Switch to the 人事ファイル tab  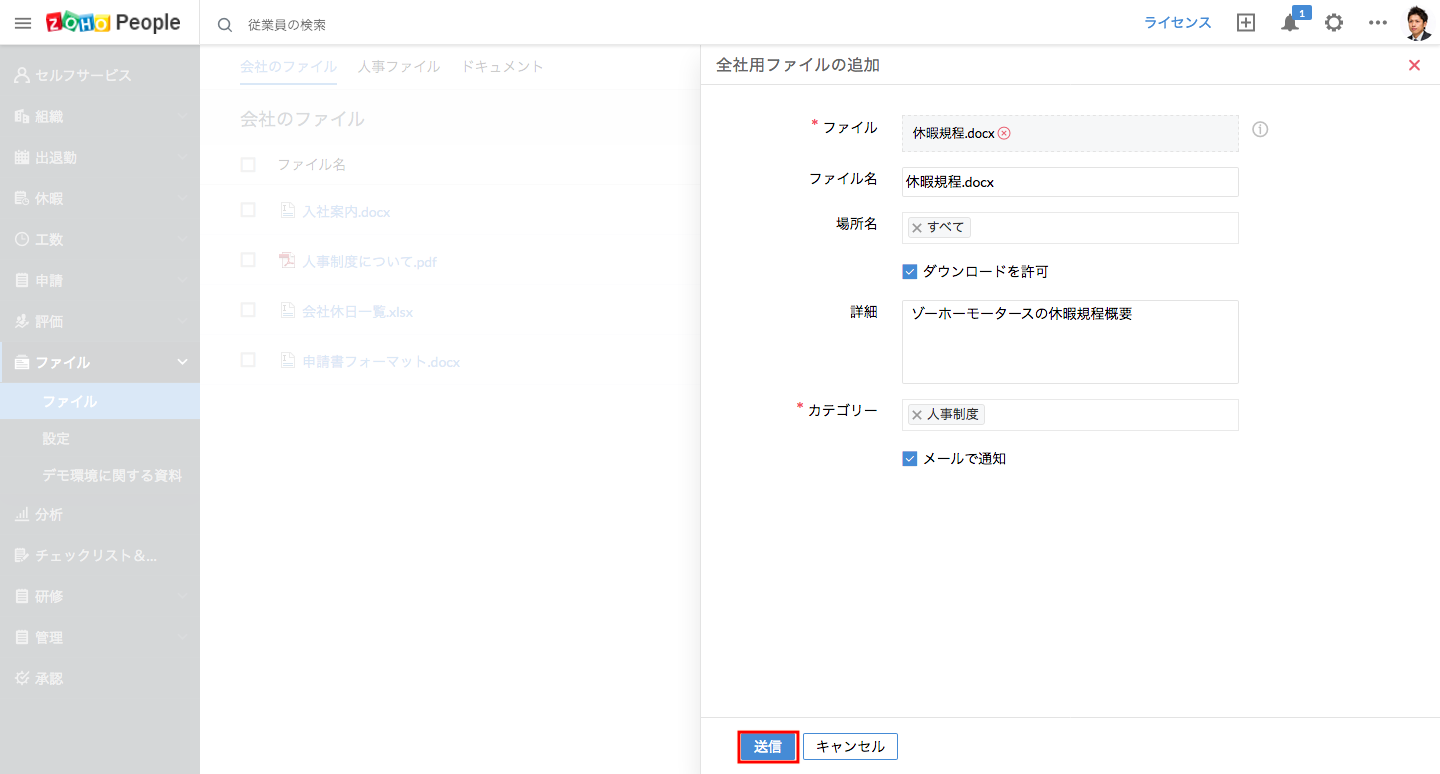[x=398, y=67]
